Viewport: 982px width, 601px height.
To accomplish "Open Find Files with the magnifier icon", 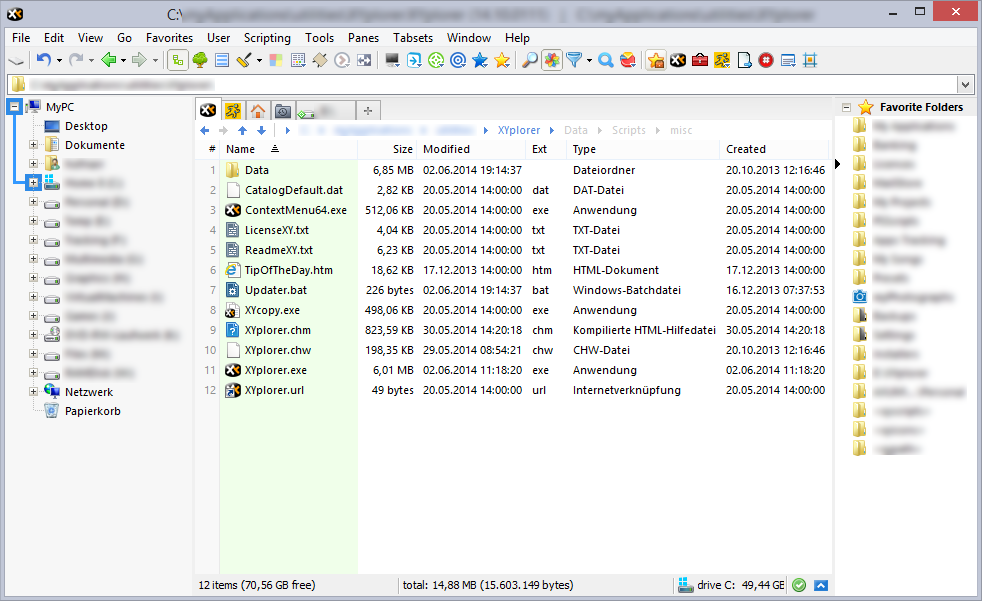I will coord(530,60).
